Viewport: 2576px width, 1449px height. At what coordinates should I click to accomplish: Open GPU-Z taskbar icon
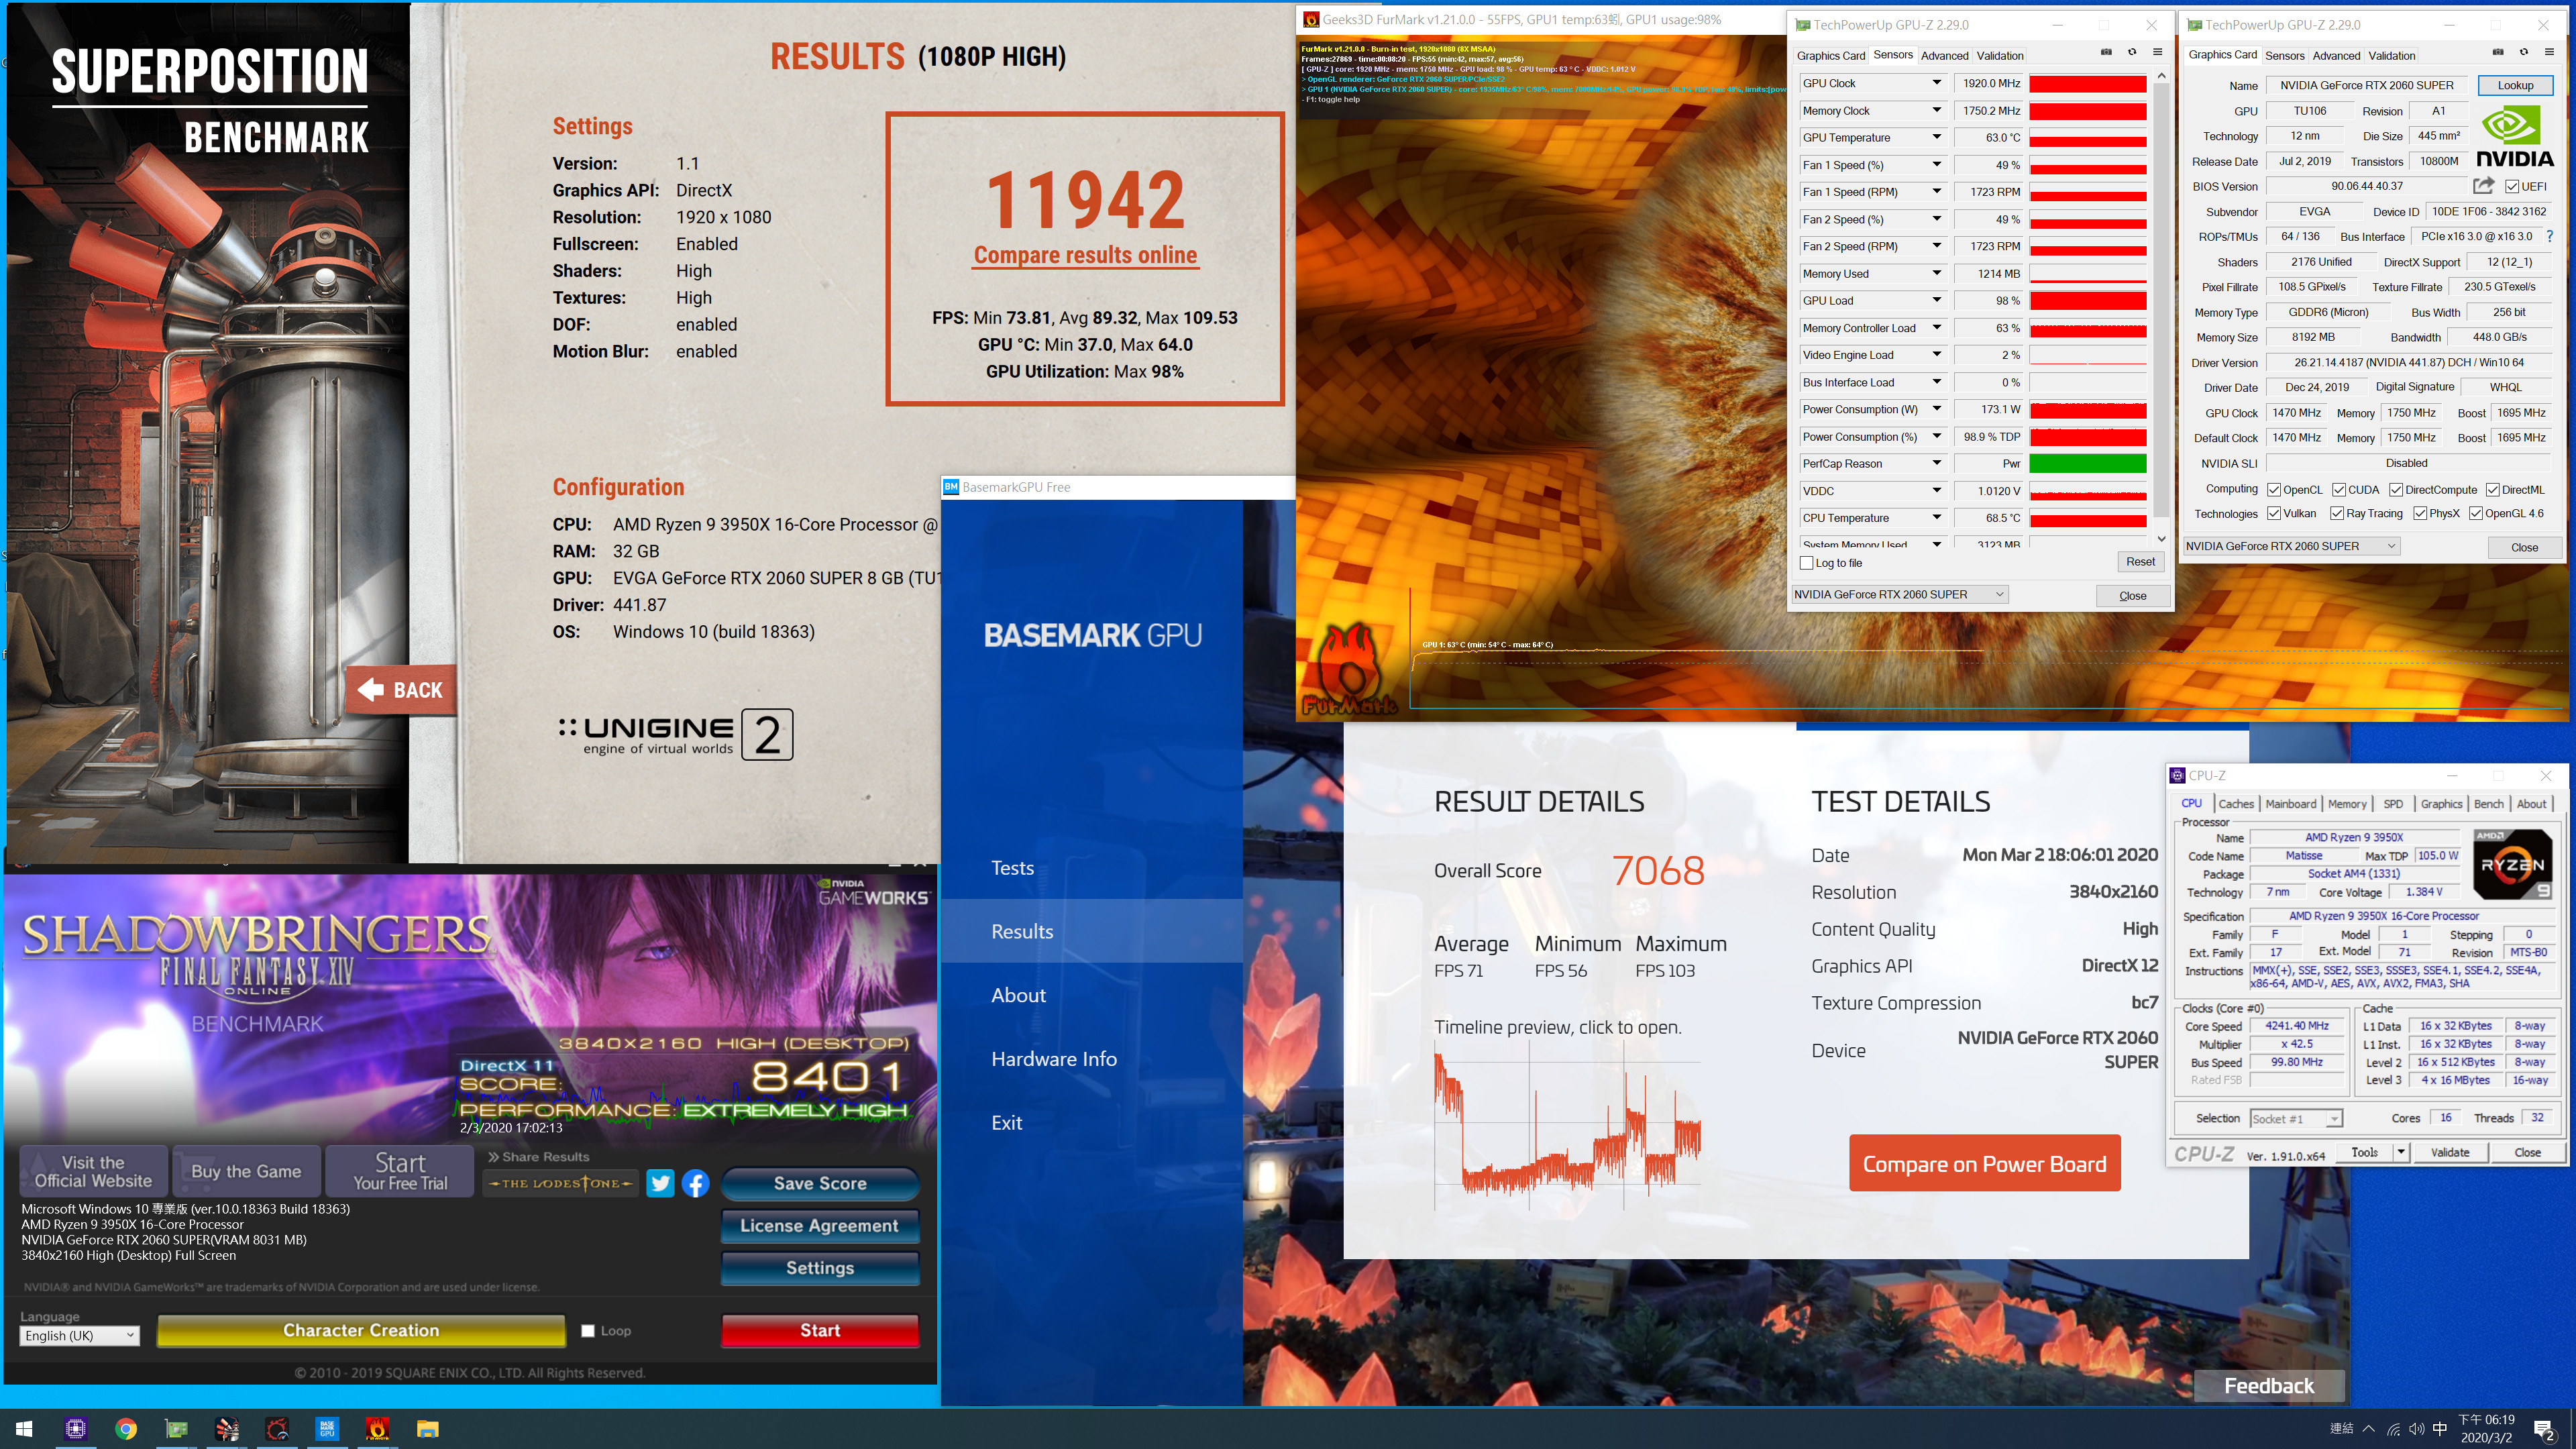(177, 1429)
